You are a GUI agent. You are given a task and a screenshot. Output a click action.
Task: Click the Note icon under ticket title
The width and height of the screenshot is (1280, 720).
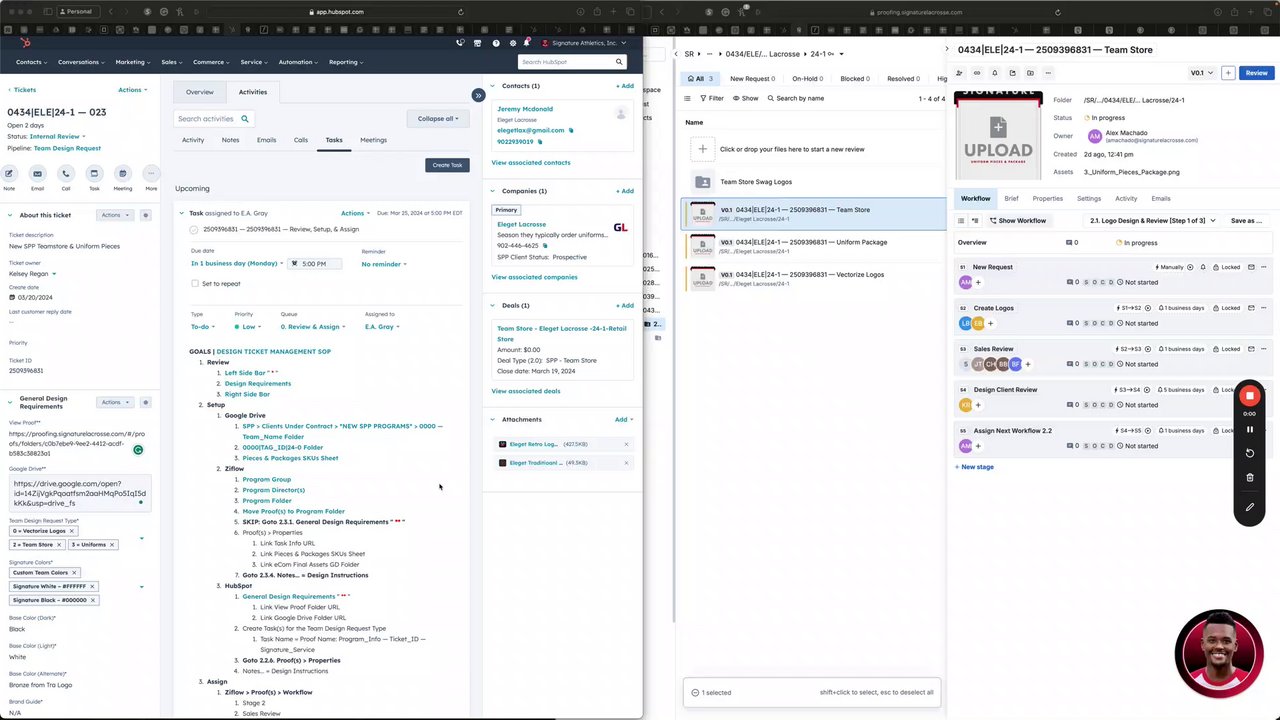[x=9, y=174]
